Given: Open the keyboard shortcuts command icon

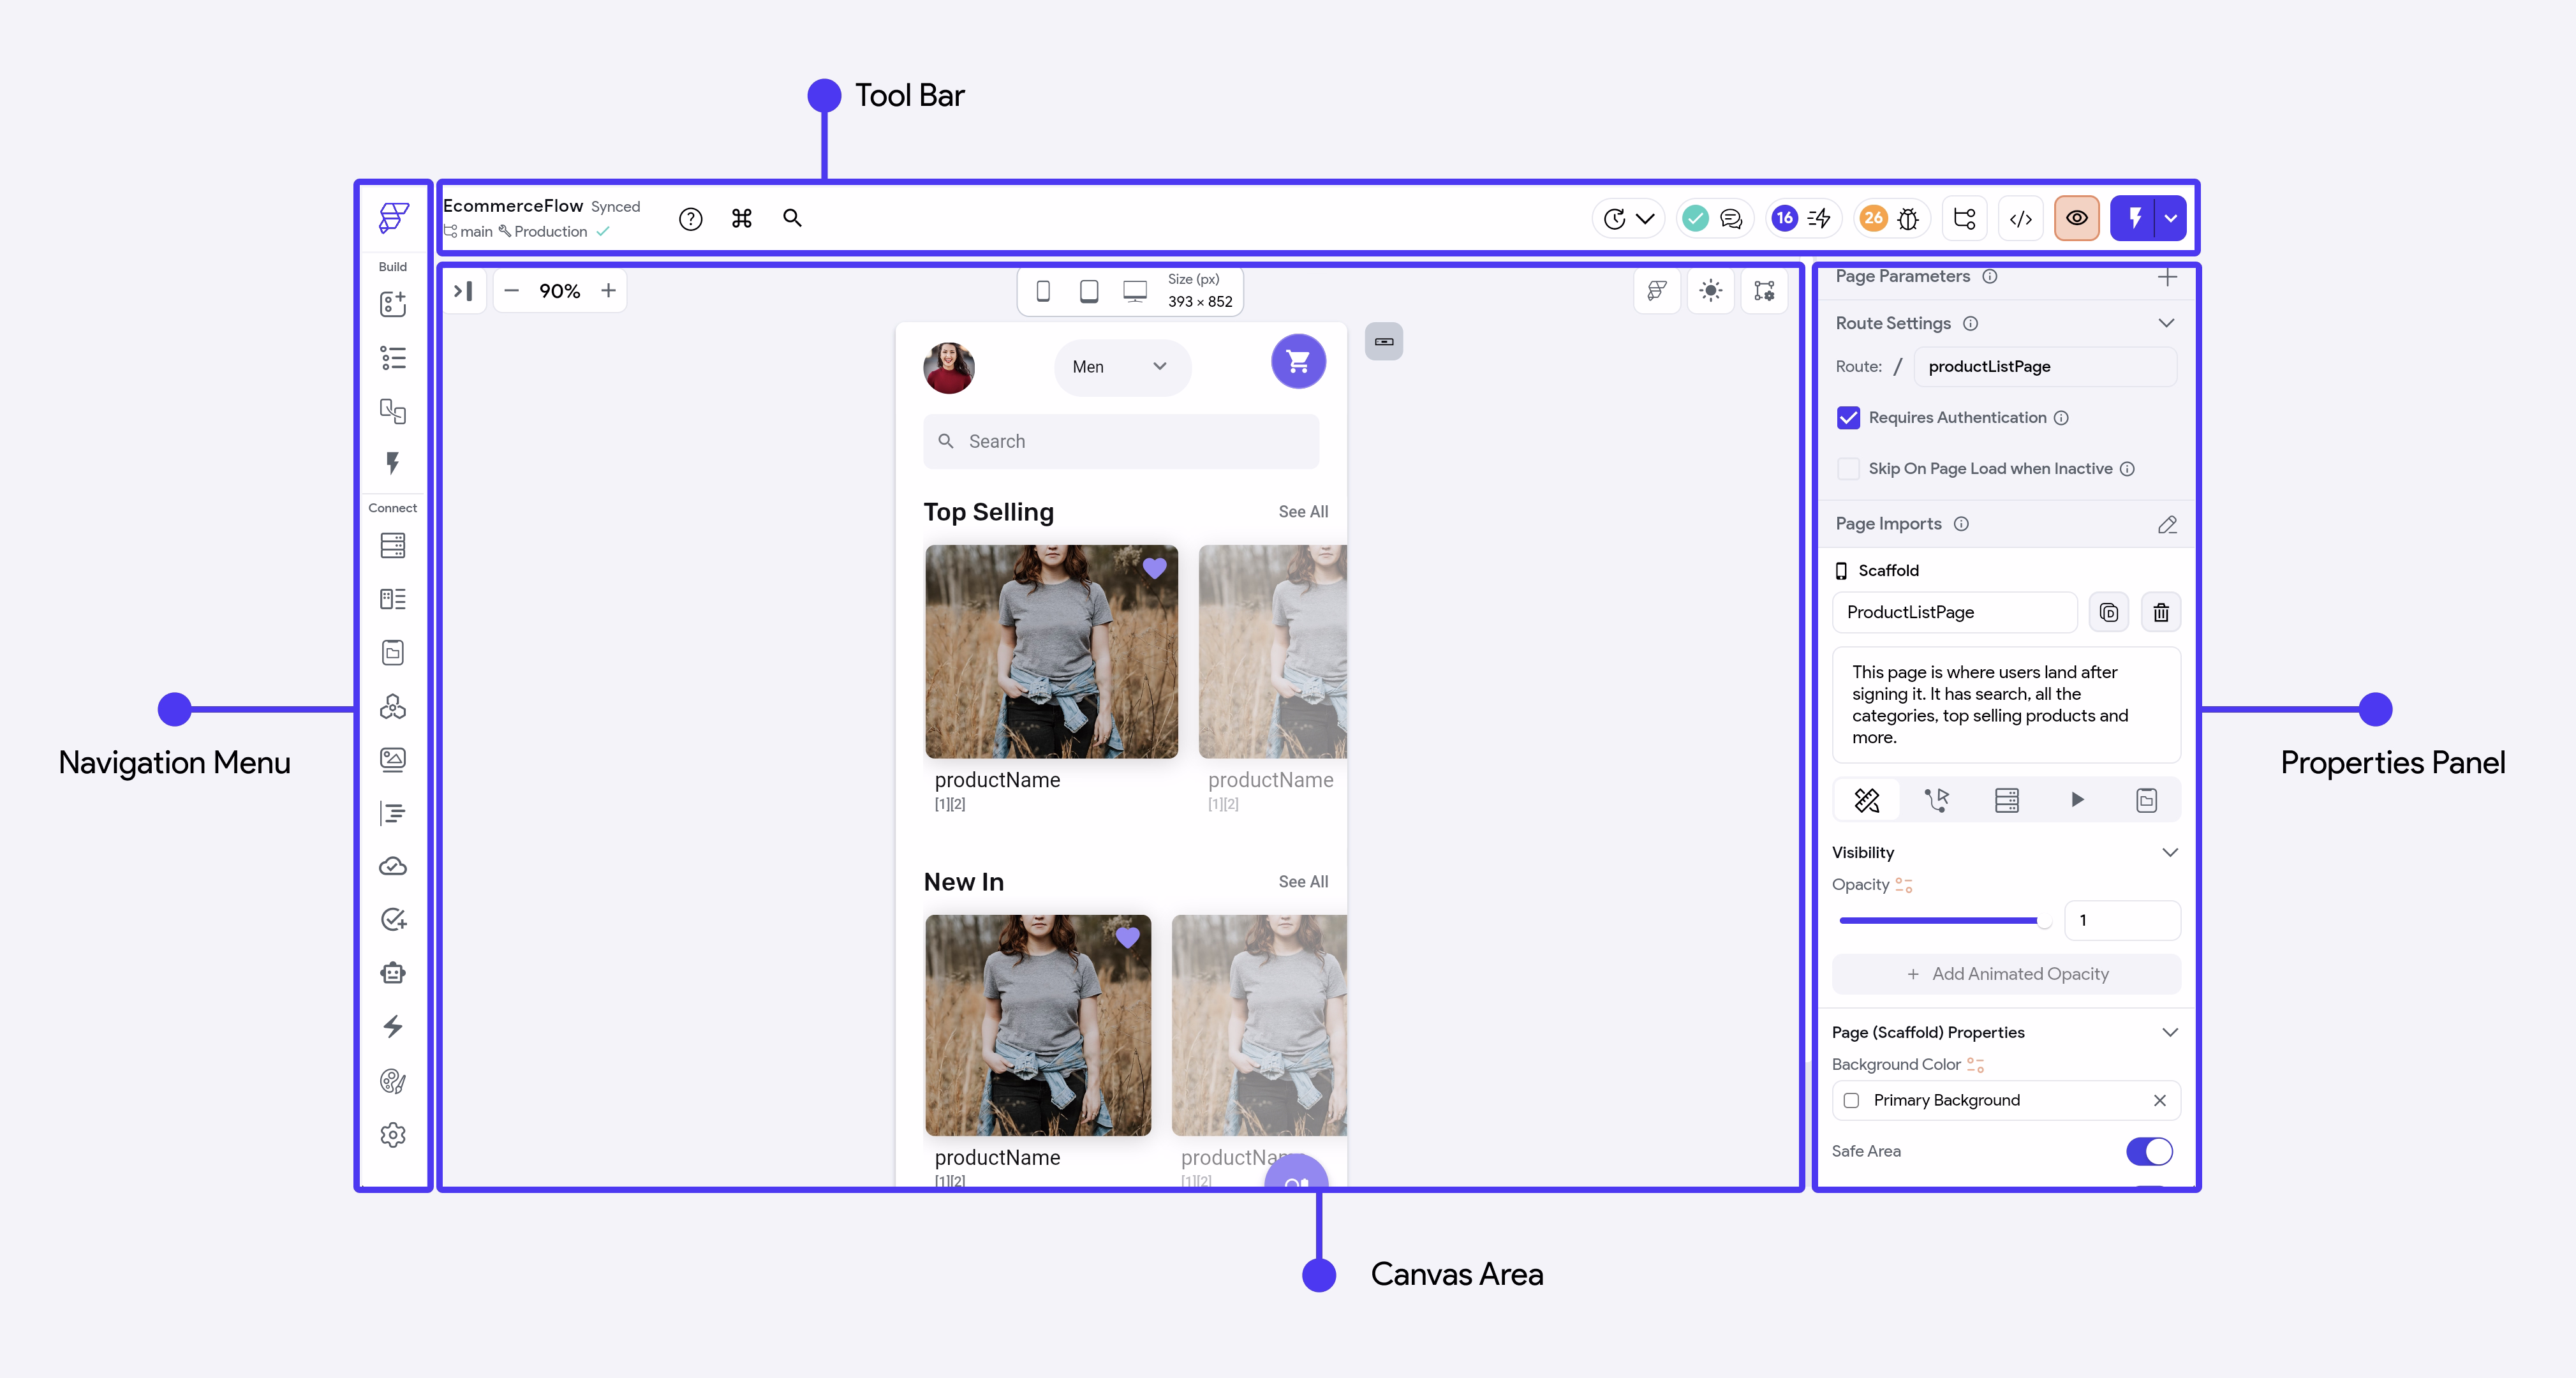Looking at the screenshot, I should pos(742,218).
